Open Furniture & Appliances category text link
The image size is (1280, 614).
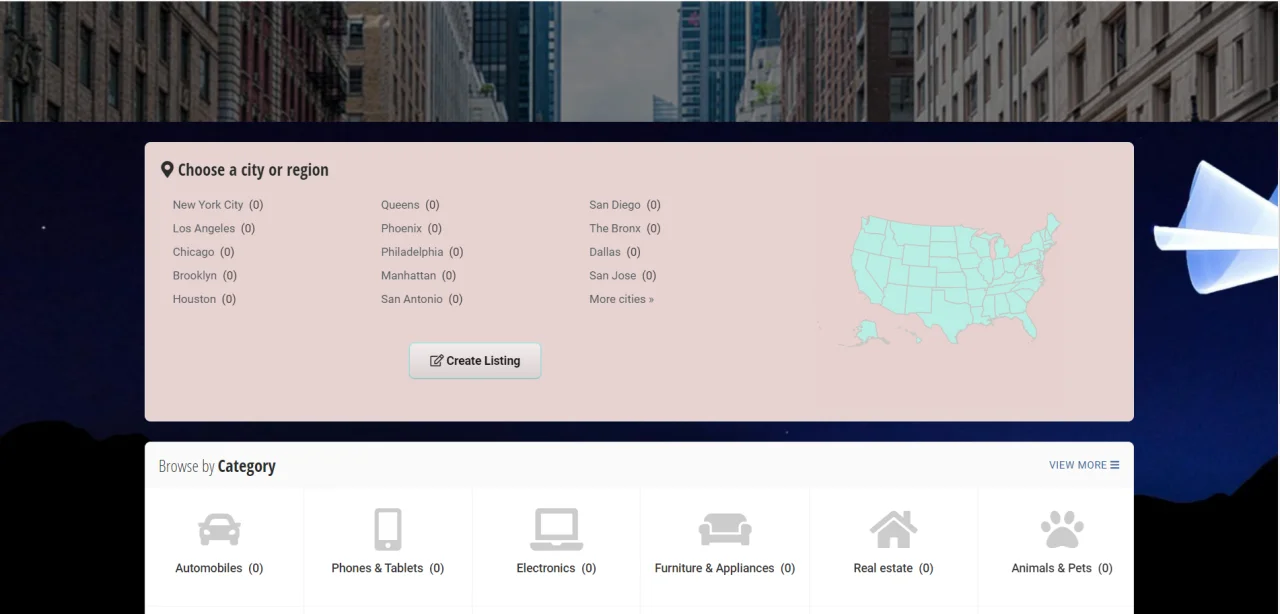click(x=715, y=568)
